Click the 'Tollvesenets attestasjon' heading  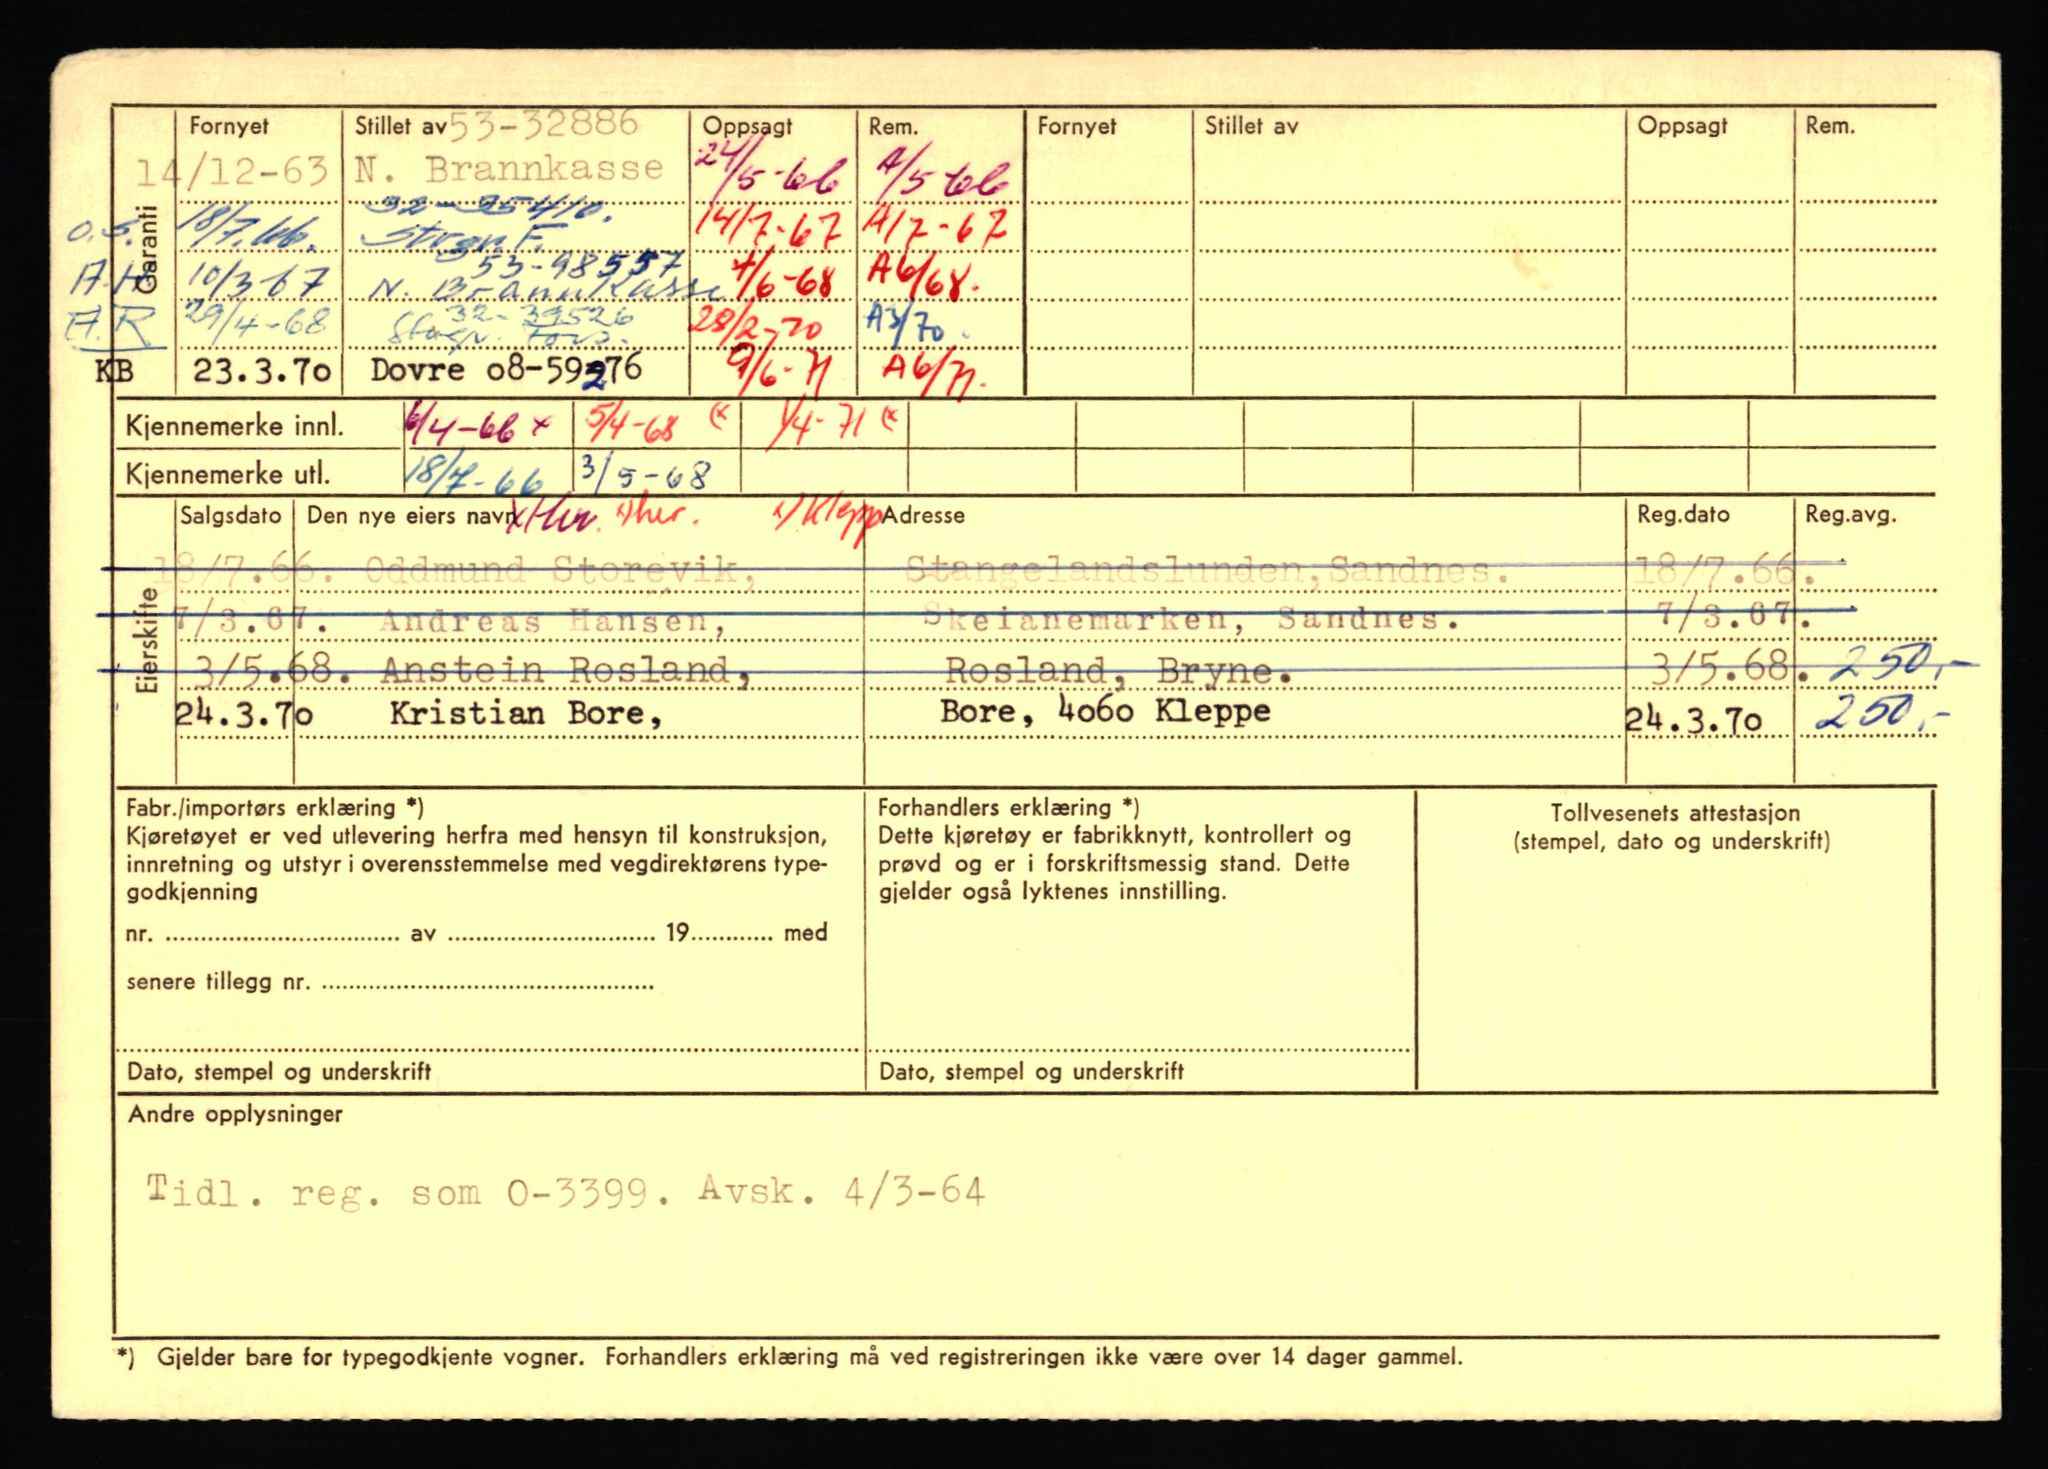point(1675,813)
